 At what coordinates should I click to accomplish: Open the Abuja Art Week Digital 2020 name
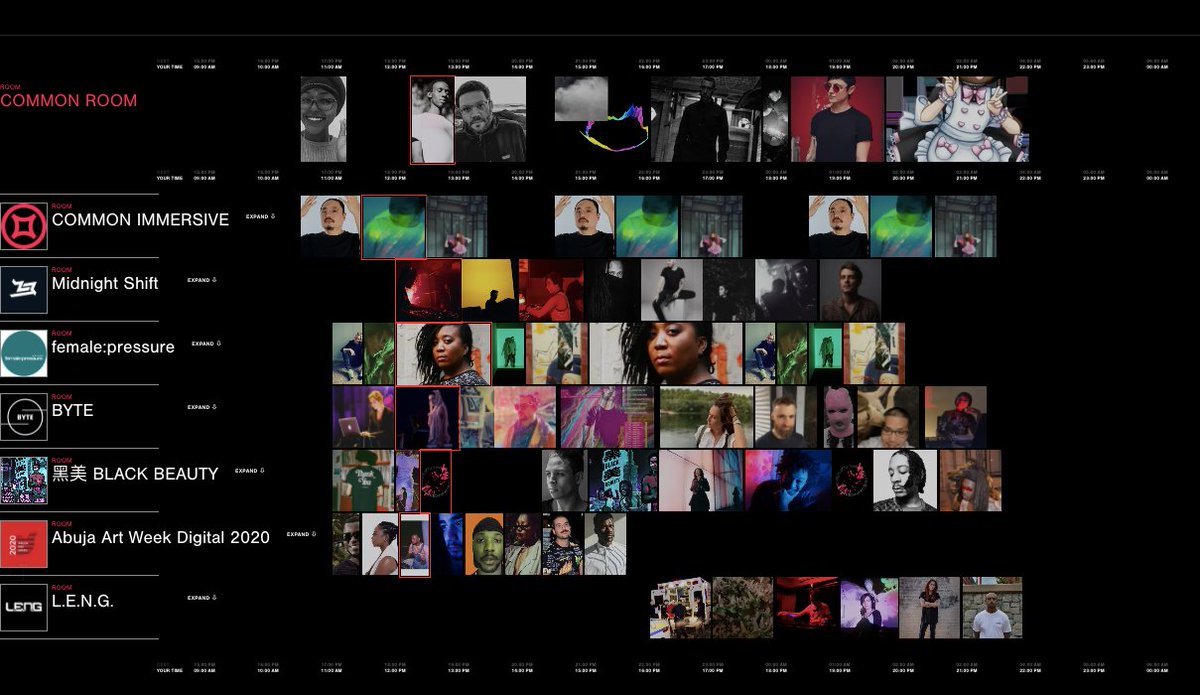161,538
